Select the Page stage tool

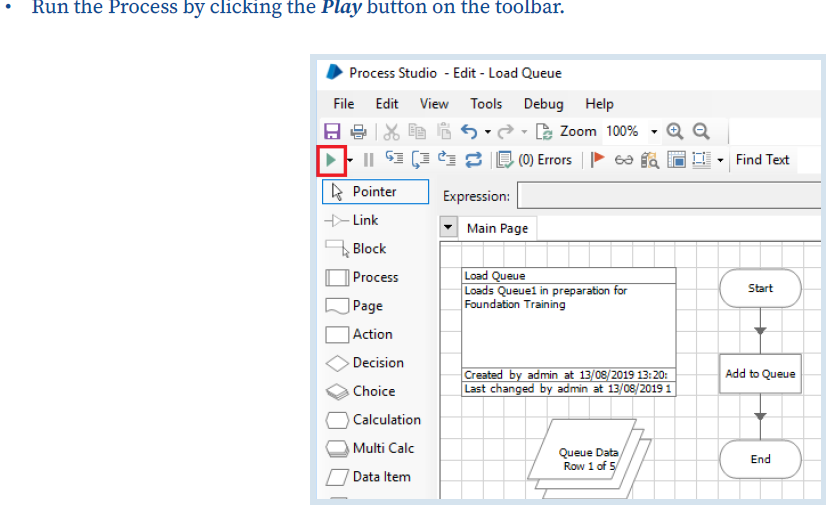click(353, 306)
